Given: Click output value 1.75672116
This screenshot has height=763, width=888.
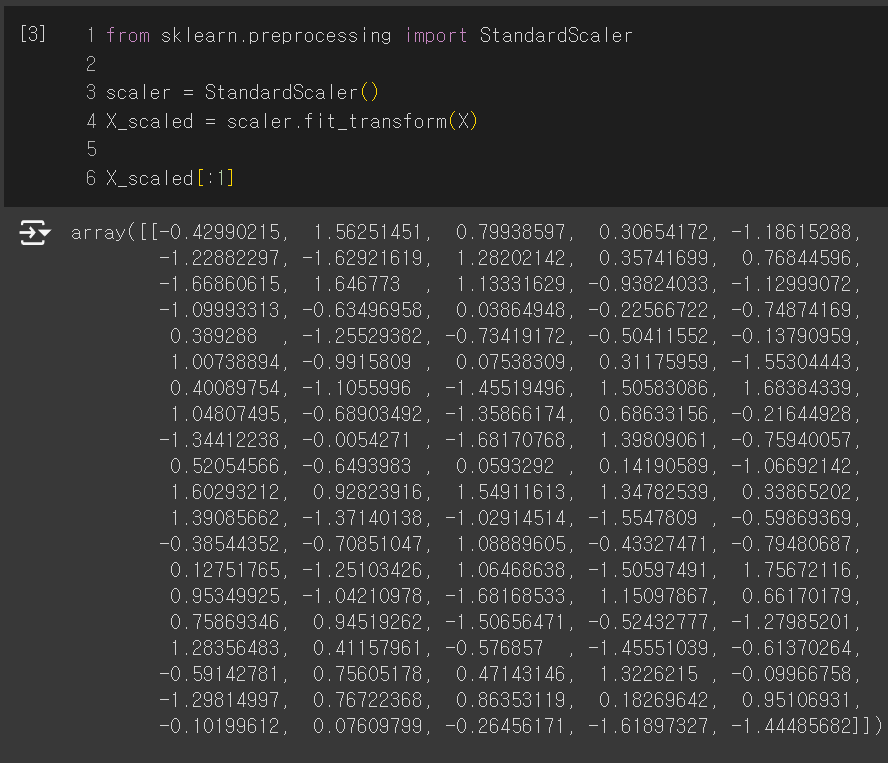Looking at the screenshot, I should pos(797,570).
